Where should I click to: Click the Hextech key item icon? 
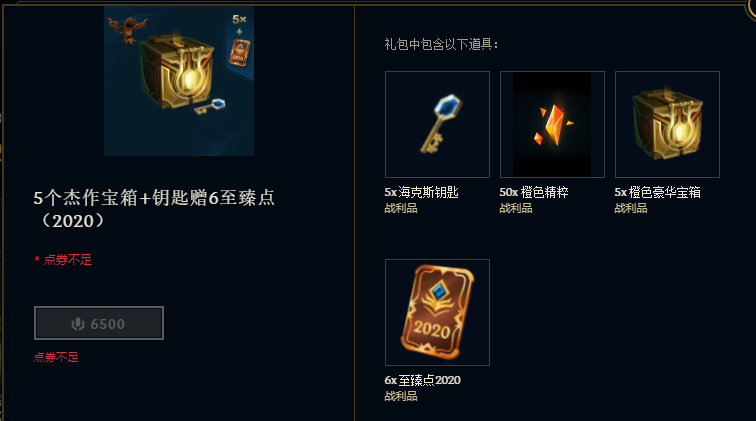437,124
